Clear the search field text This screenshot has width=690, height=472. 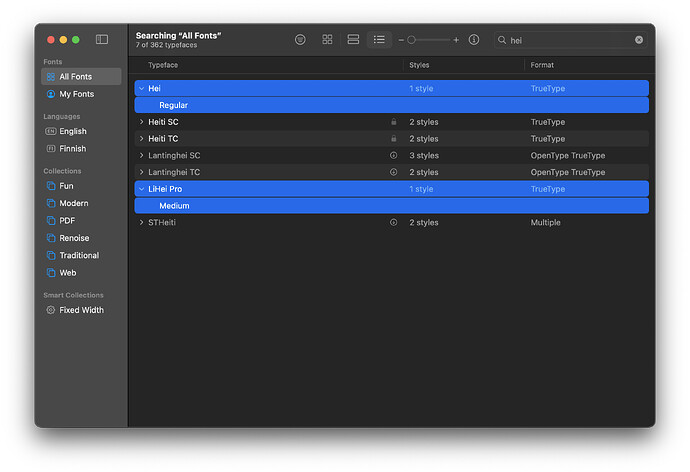point(639,40)
